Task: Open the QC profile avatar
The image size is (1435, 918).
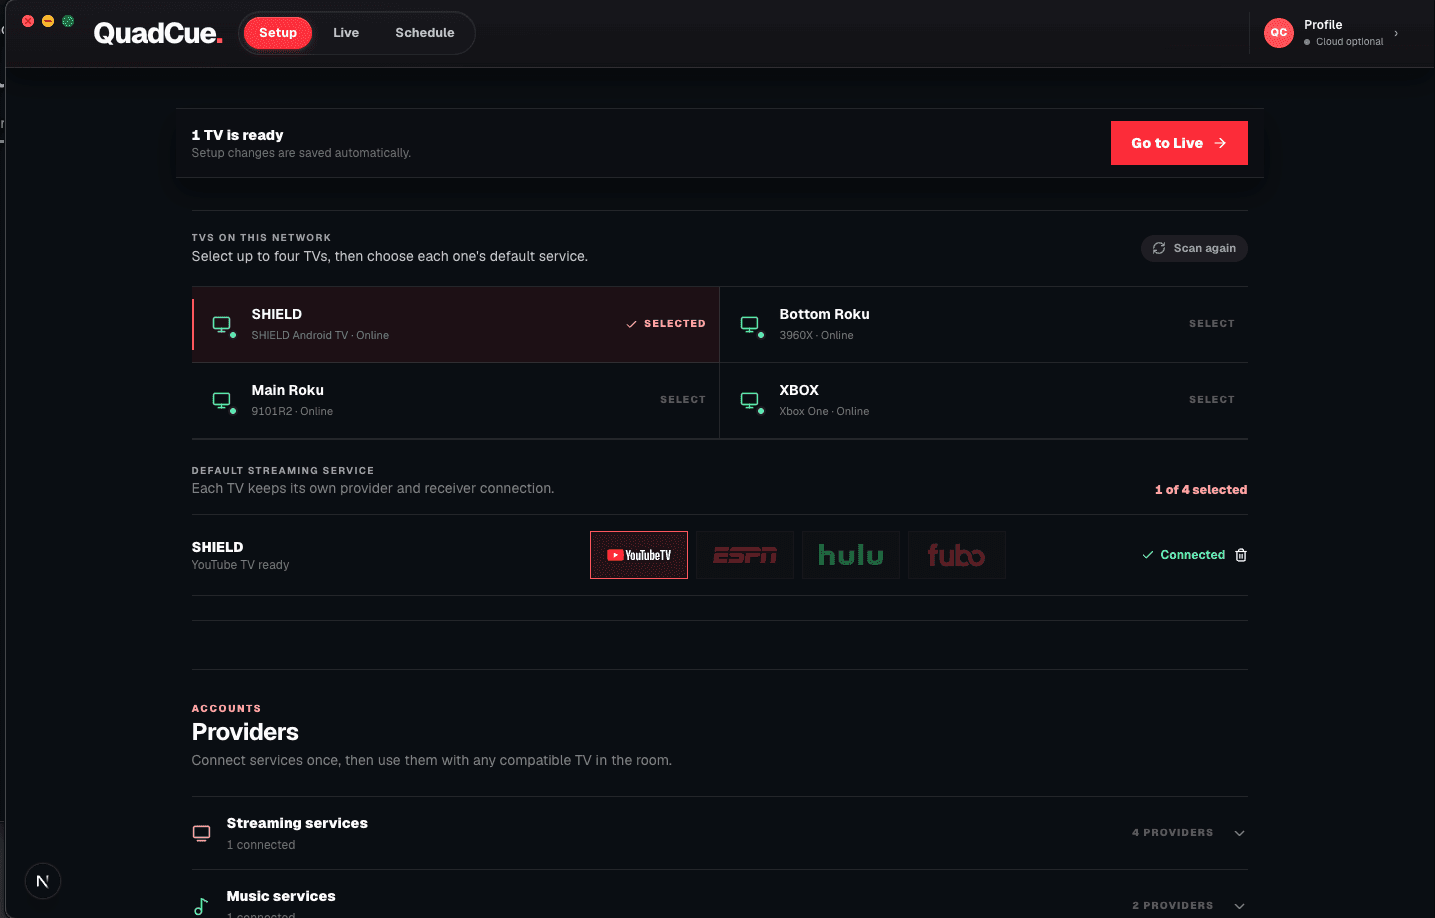Action: 1279,33
